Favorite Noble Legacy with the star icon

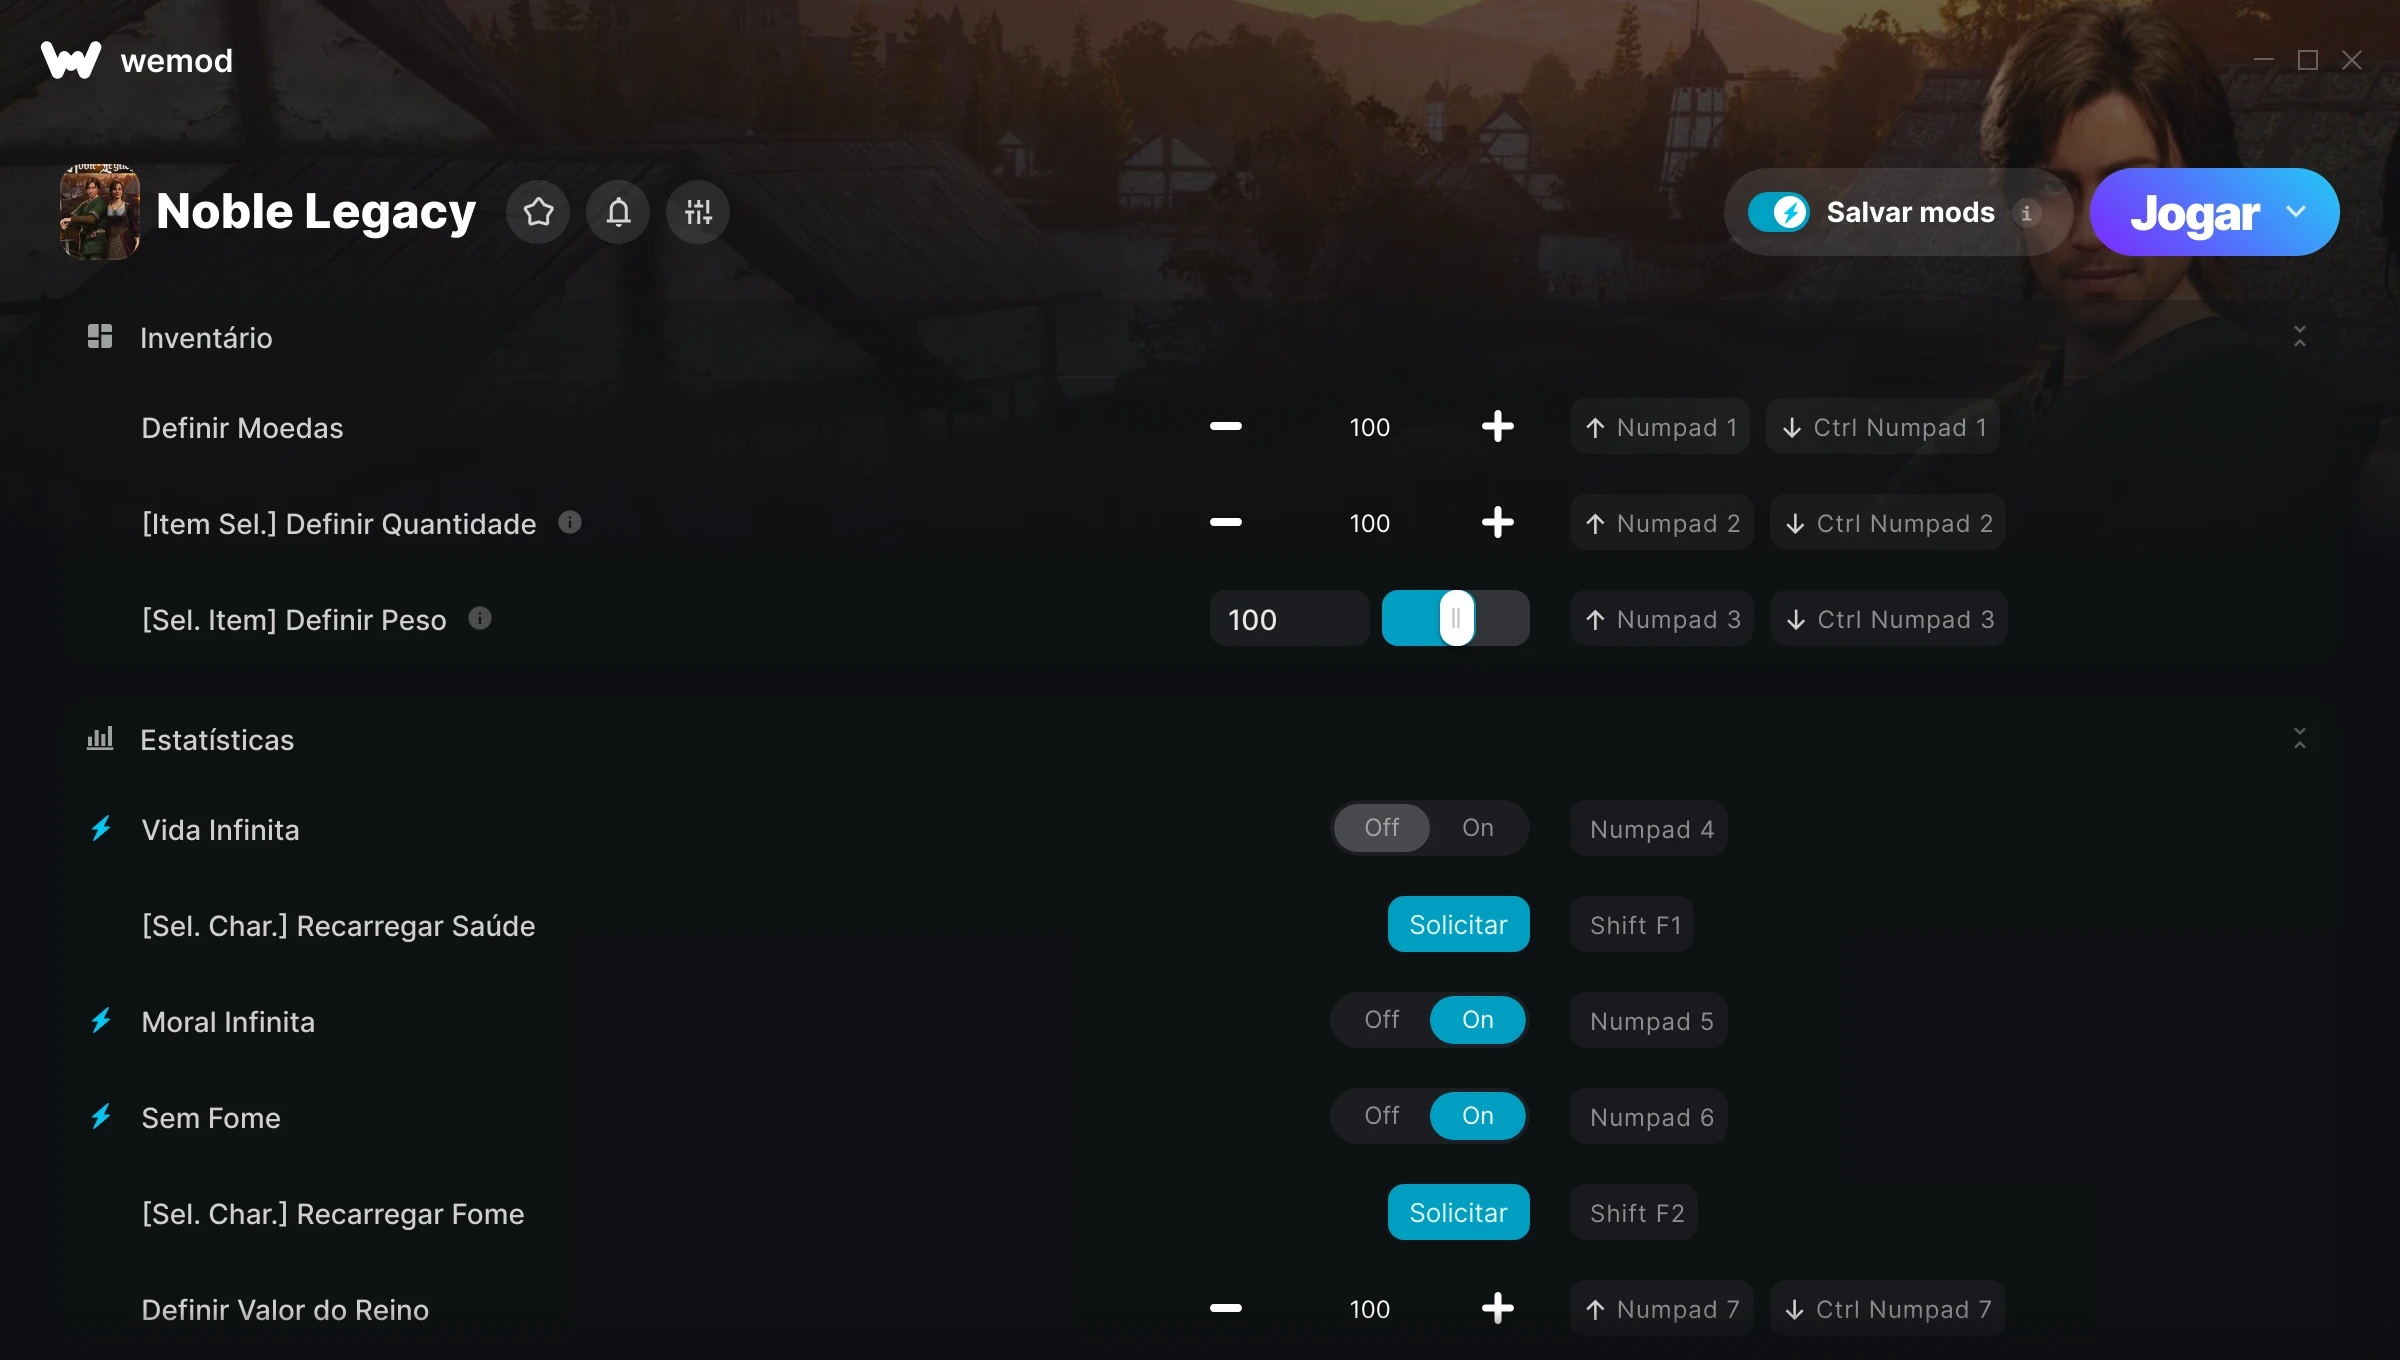coord(538,212)
